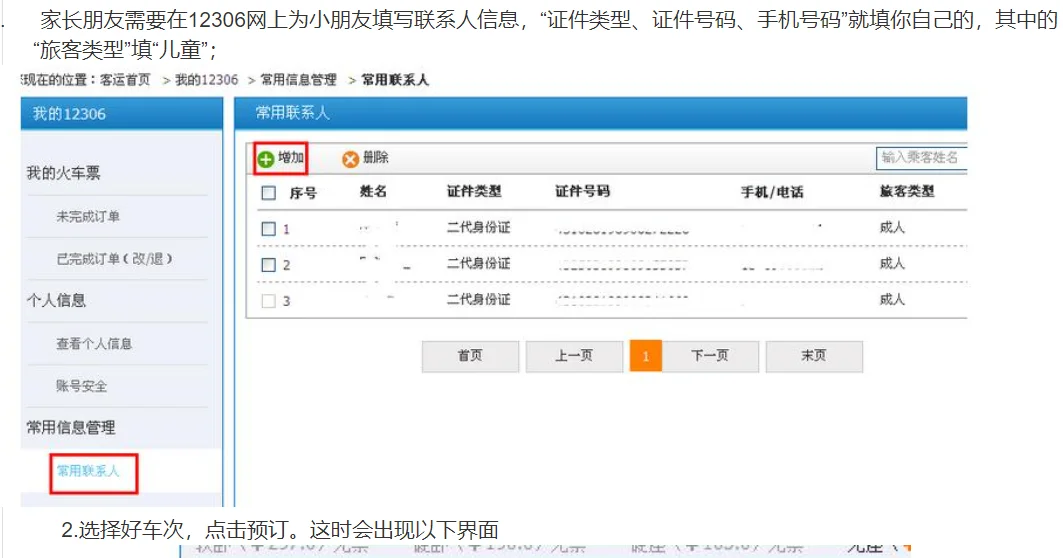Click the 证件类型 column header

point(474,192)
